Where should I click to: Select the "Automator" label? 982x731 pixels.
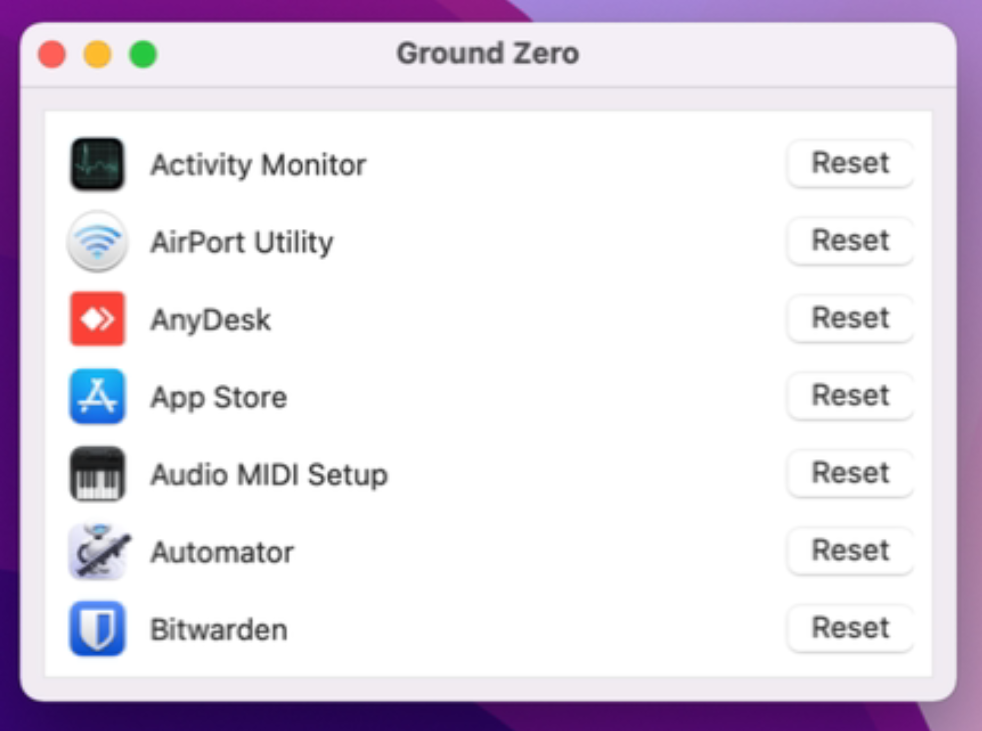(x=222, y=552)
